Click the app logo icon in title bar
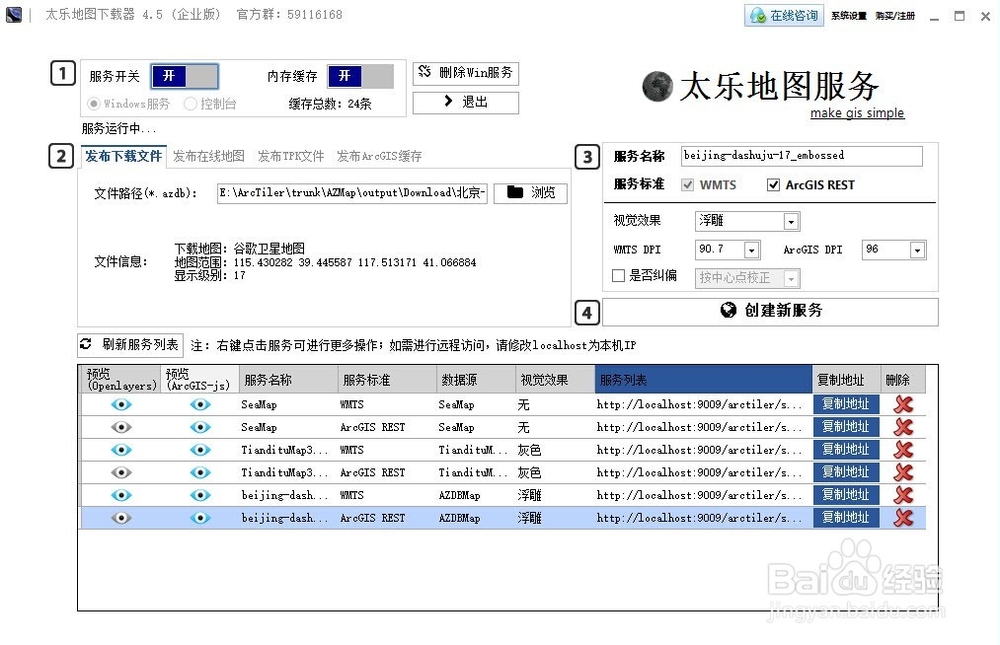Image resolution: width=1000 pixels, height=645 pixels. pyautogui.click(x=13, y=14)
